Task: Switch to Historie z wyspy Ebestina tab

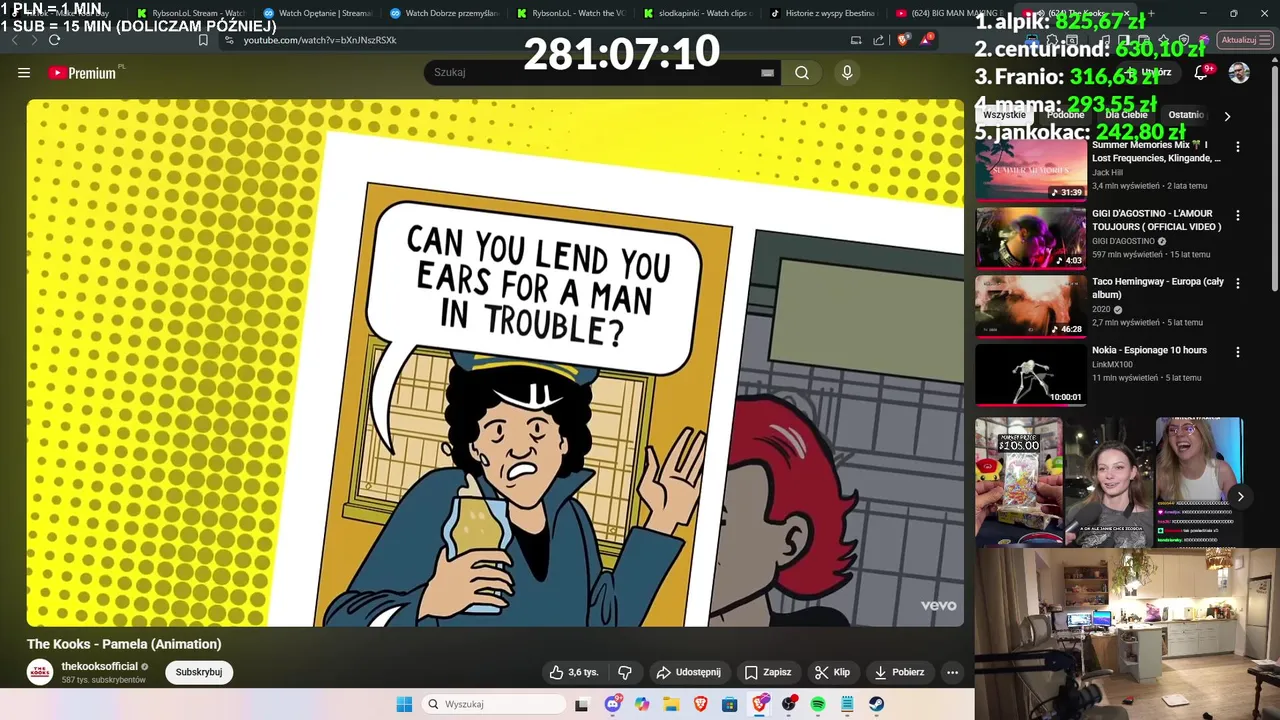Action: point(822,13)
